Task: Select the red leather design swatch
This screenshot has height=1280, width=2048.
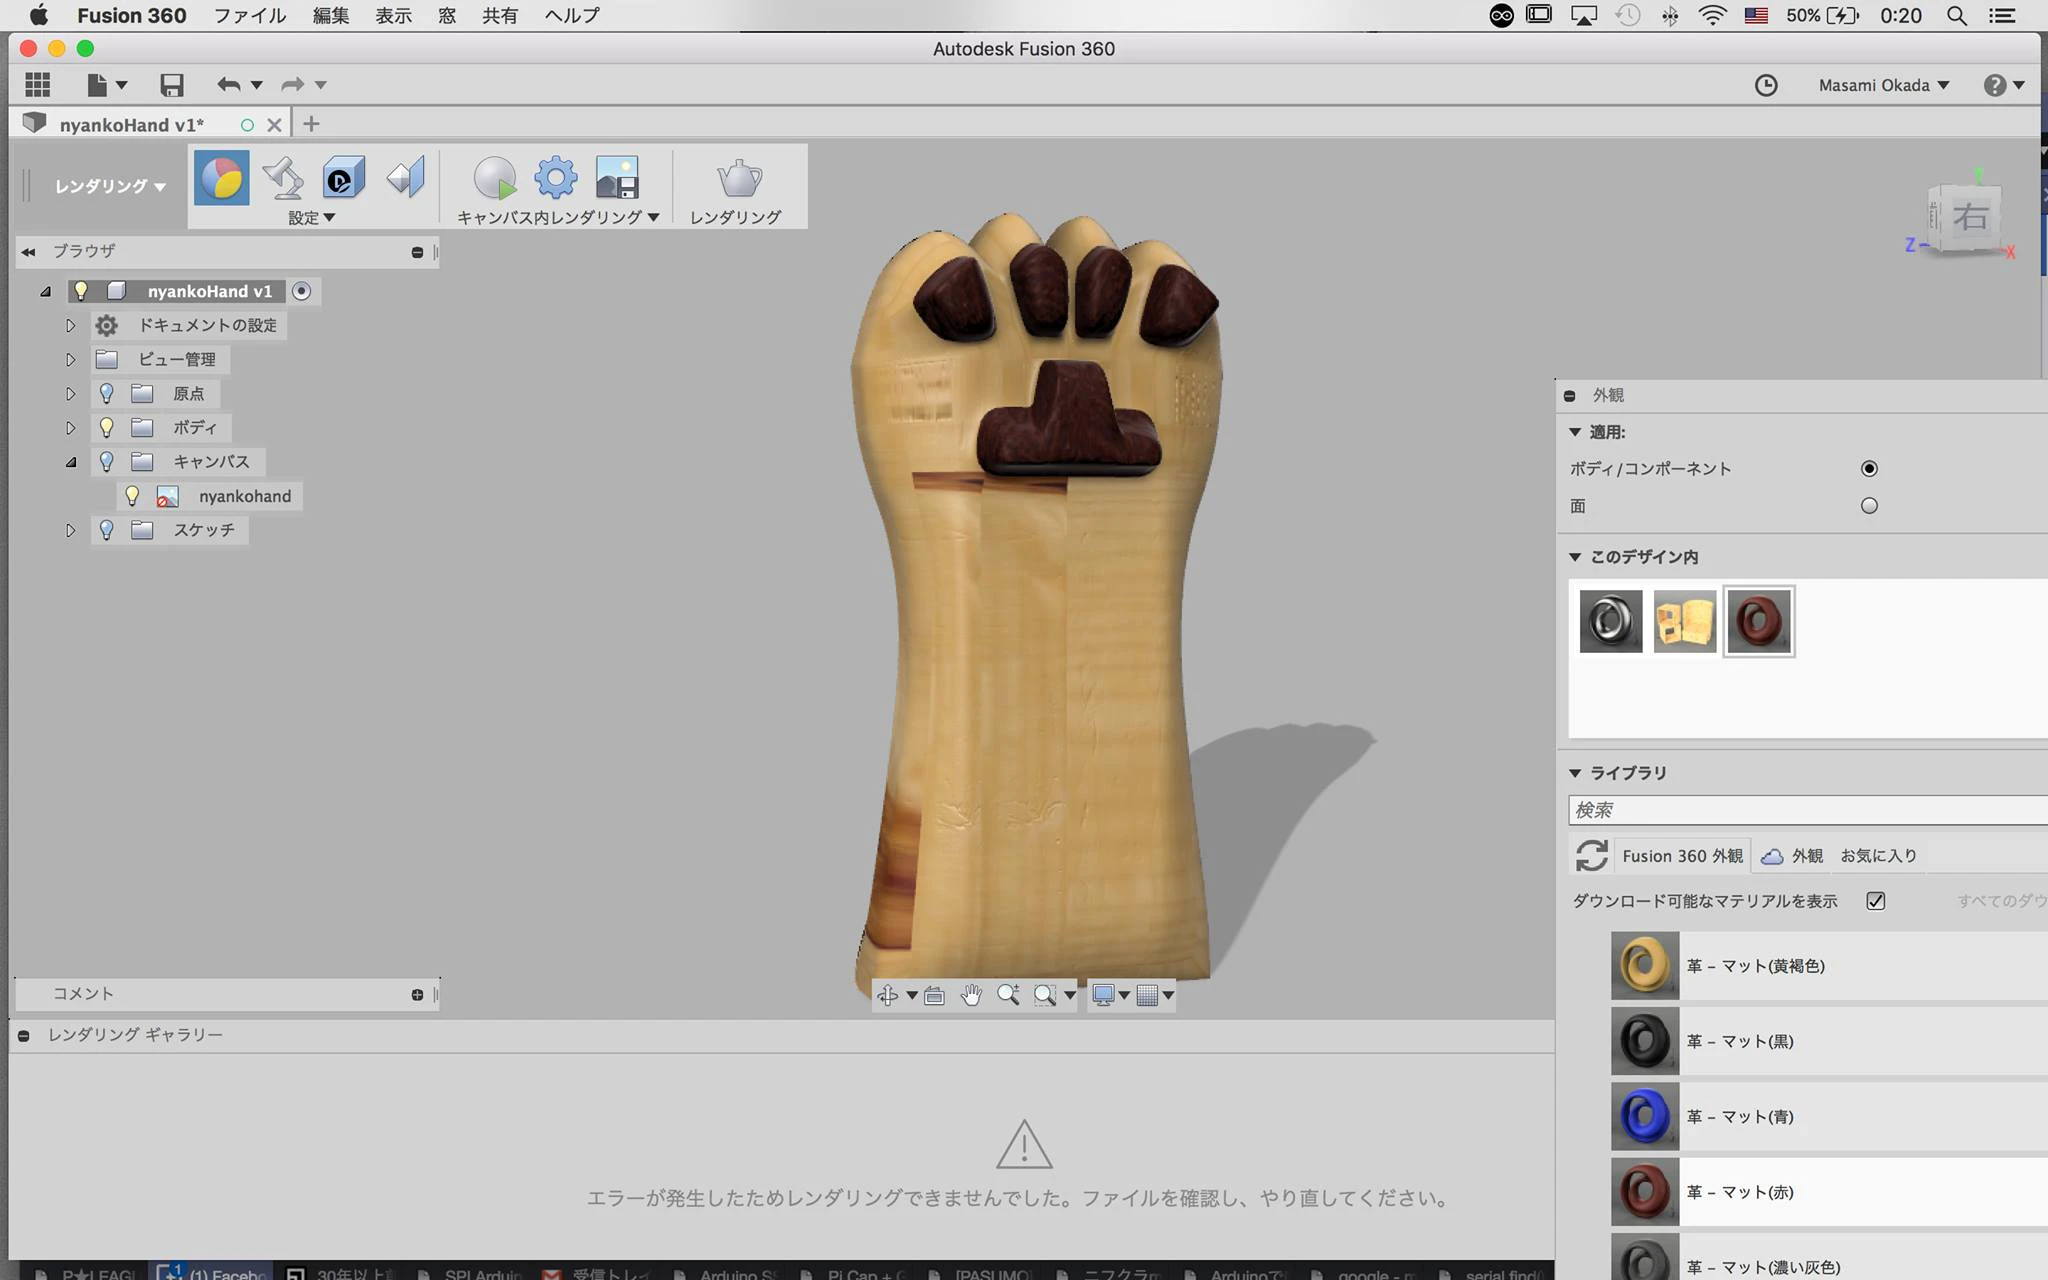Action: coord(1759,621)
